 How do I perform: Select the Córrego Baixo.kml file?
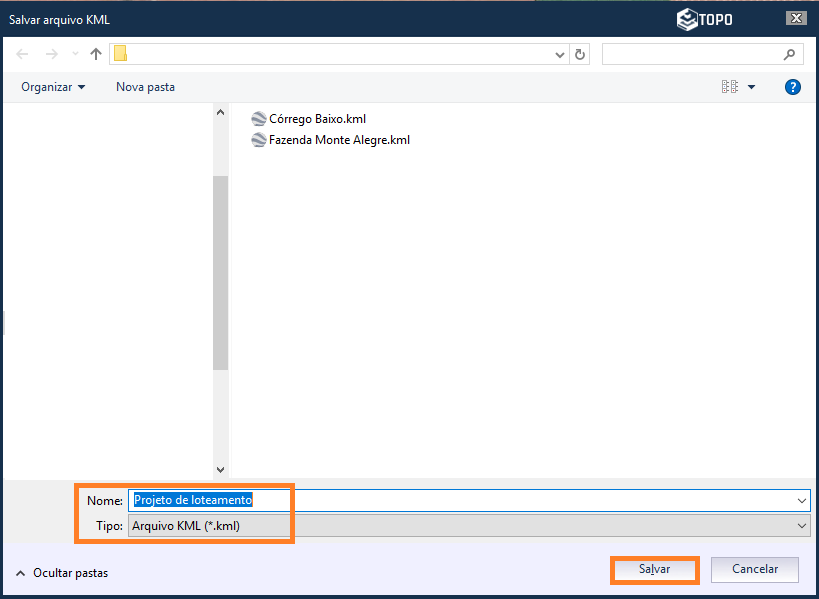[x=316, y=118]
